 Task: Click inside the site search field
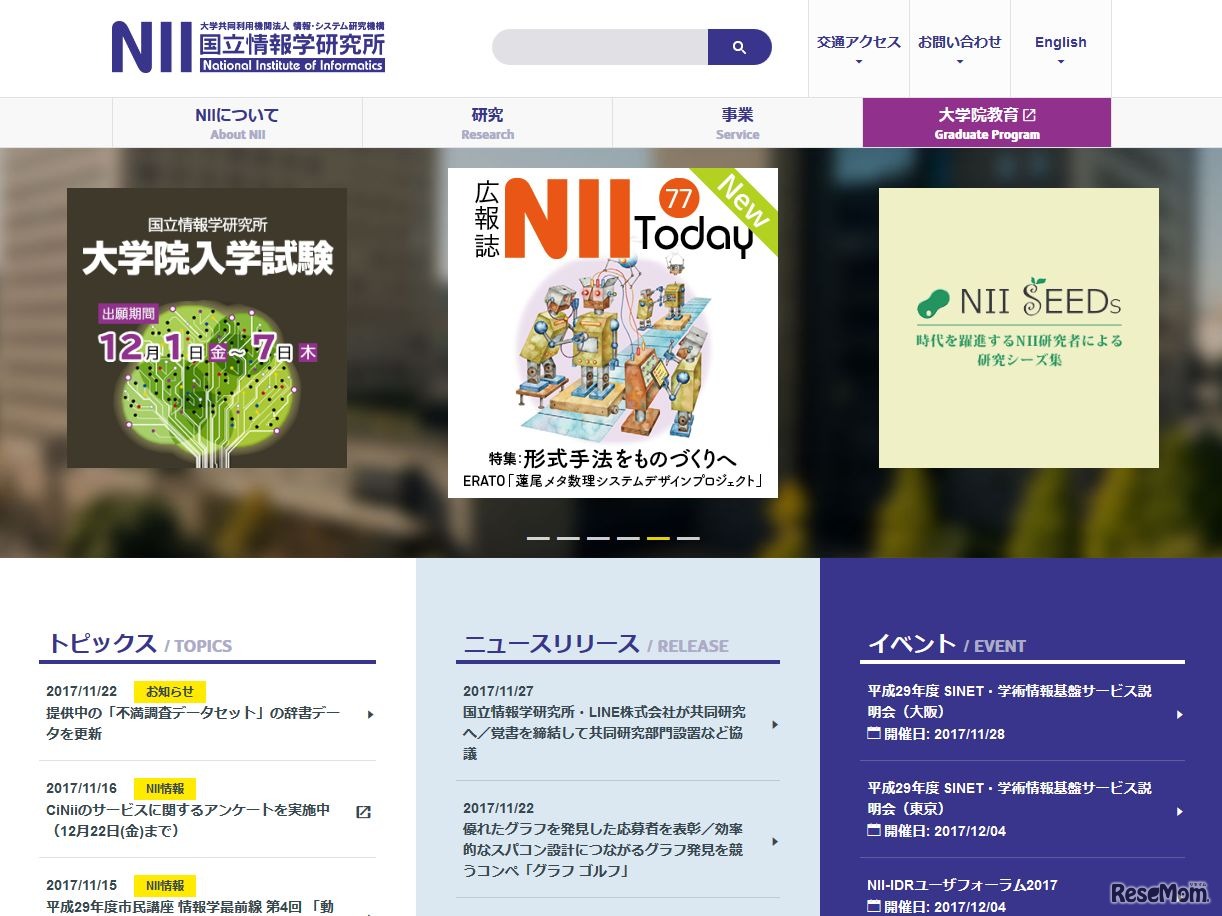(600, 46)
